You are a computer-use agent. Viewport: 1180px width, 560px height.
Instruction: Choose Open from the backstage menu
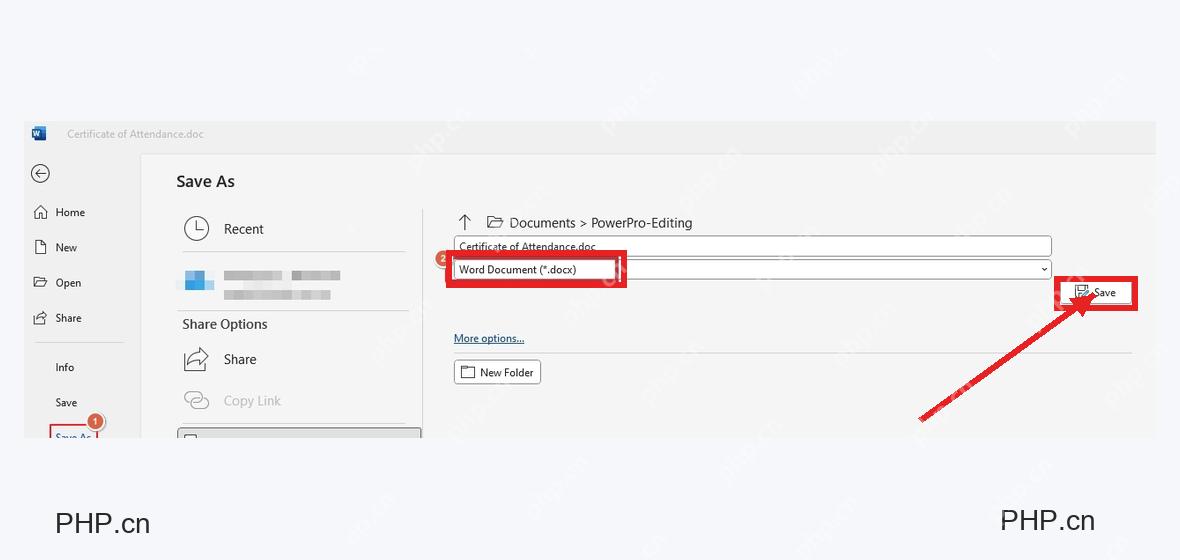tap(58, 283)
